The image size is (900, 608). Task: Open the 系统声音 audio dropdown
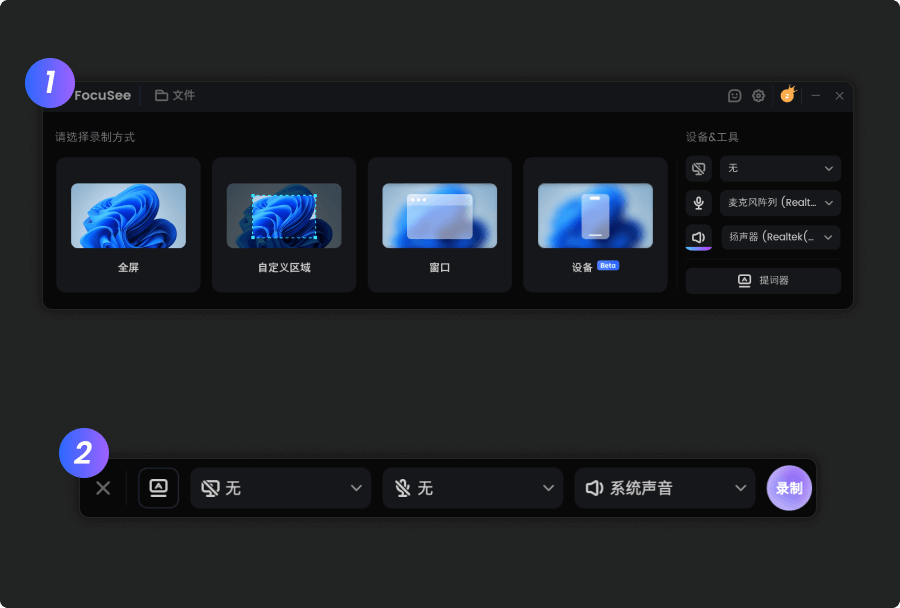tap(665, 488)
